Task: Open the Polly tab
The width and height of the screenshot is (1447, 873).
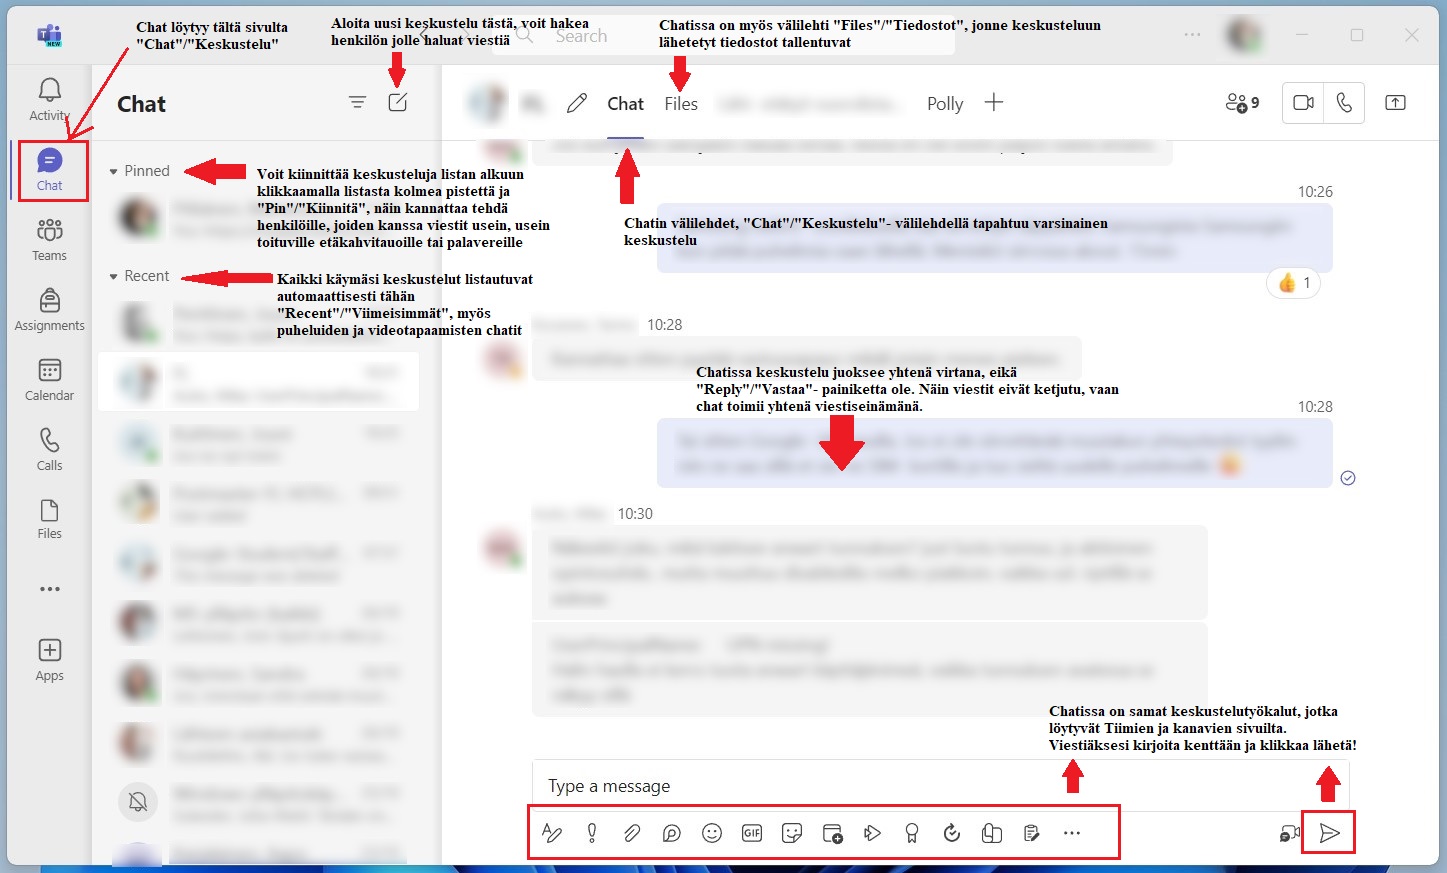Action: (x=945, y=104)
